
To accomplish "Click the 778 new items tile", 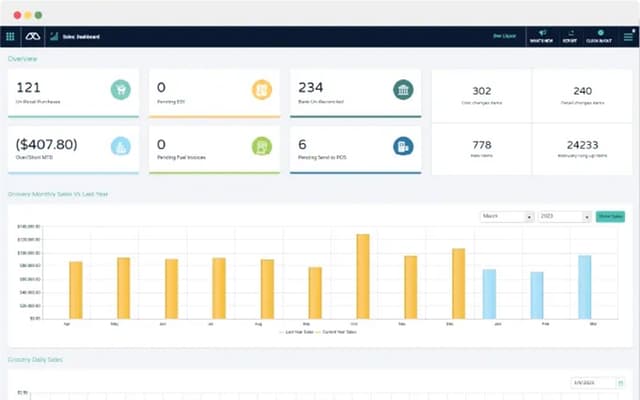I will click(482, 149).
